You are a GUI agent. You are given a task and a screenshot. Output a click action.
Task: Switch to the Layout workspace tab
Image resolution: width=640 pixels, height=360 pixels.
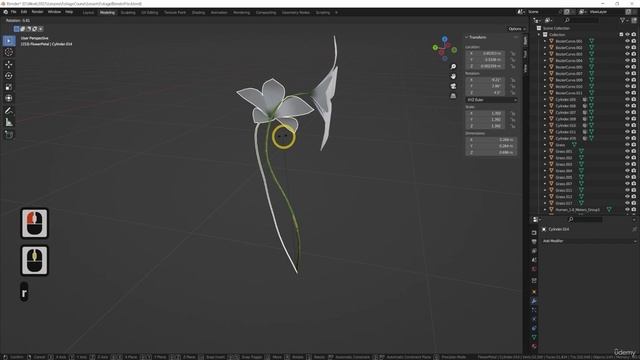[88, 13]
